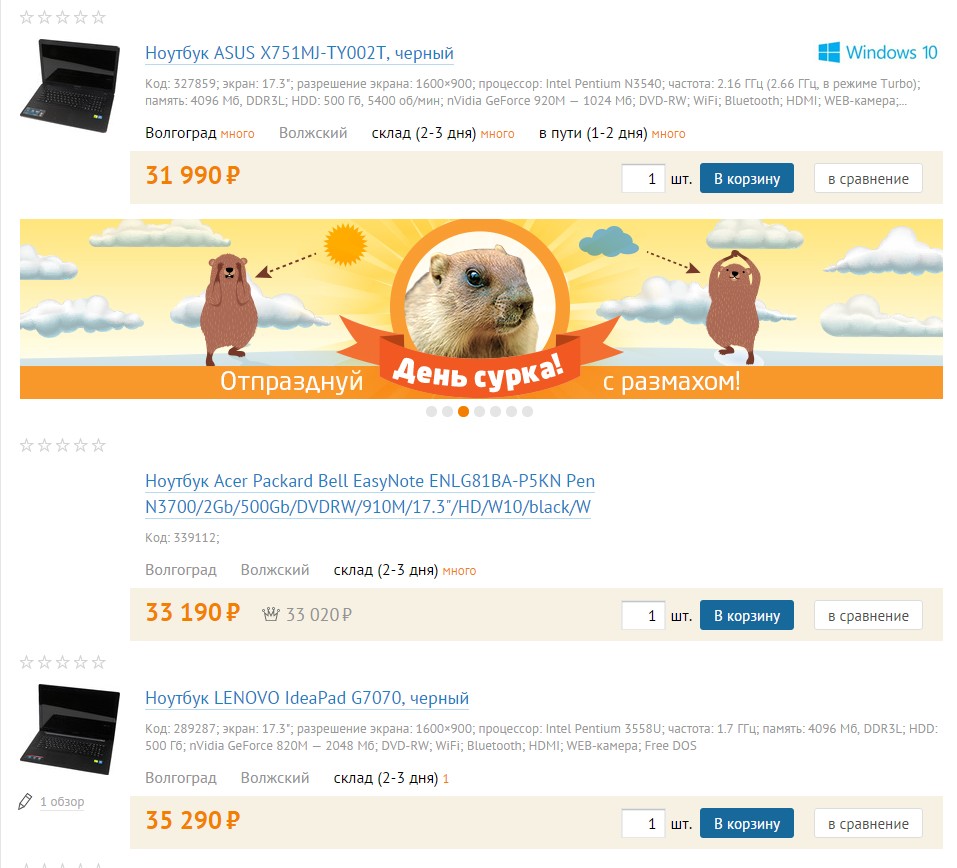Open the ASUS X751MJ laptop thumbnail
The image size is (957, 868).
point(70,85)
